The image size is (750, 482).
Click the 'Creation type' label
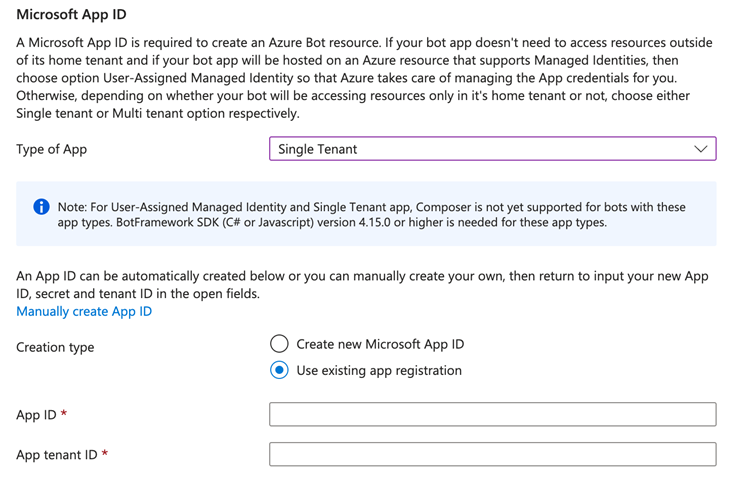(55, 347)
